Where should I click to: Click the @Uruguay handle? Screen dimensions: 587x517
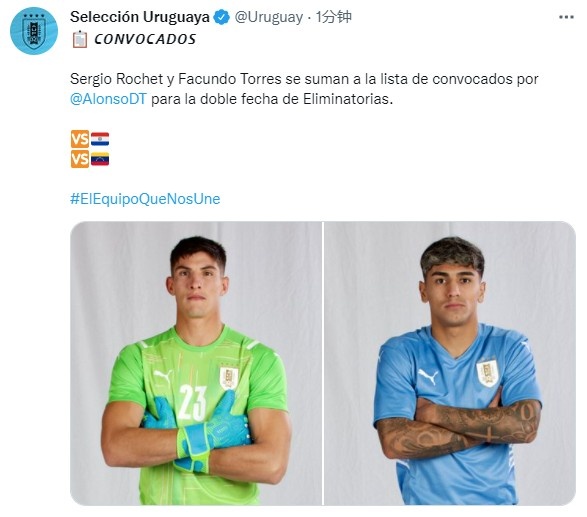pyautogui.click(x=268, y=17)
